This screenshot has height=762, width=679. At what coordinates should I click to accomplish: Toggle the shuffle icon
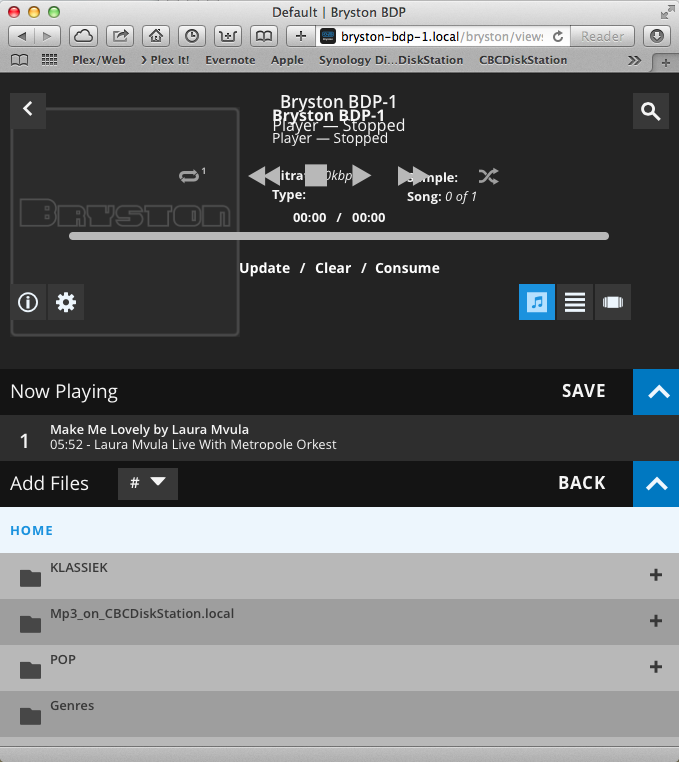pos(488,176)
